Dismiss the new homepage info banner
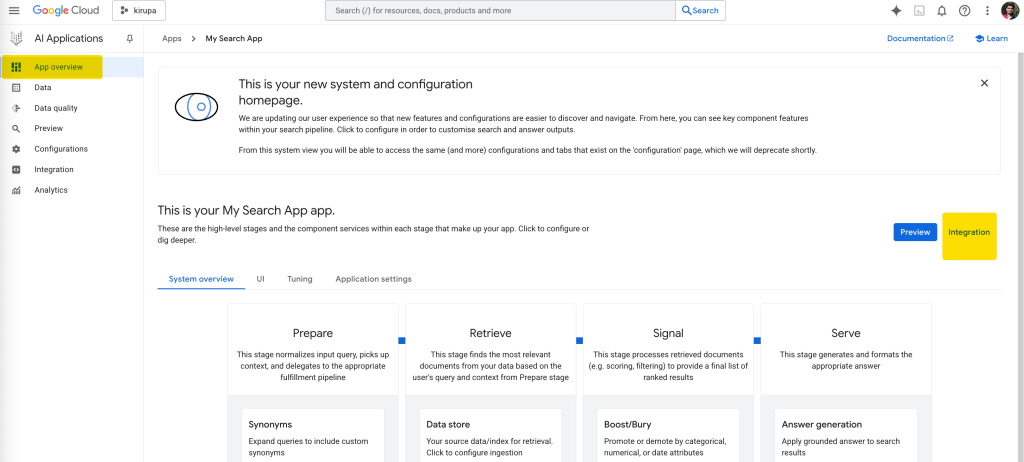The width and height of the screenshot is (1024, 462). [984, 83]
